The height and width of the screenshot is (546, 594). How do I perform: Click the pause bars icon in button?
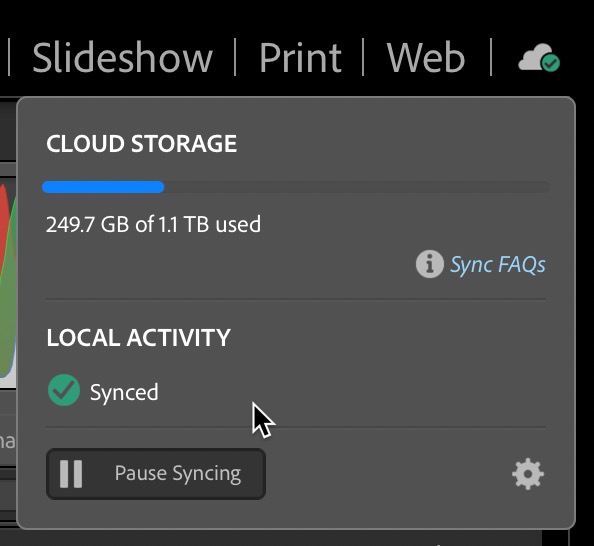[71, 474]
